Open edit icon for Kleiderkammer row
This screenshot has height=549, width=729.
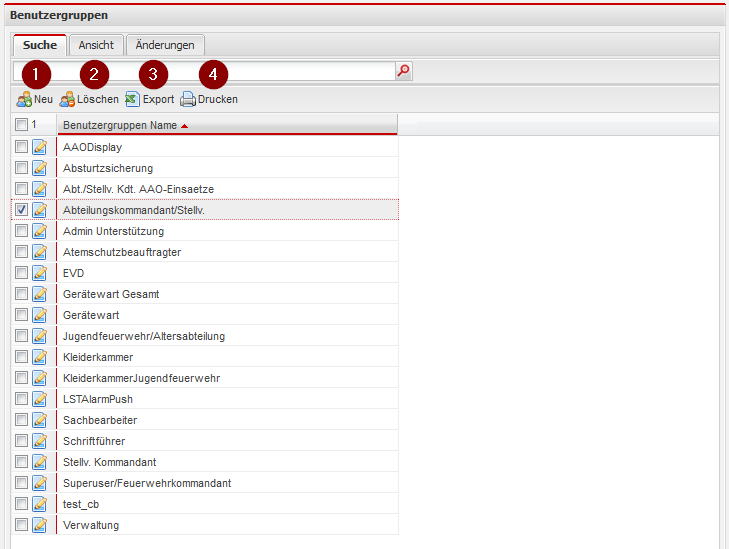[40, 357]
